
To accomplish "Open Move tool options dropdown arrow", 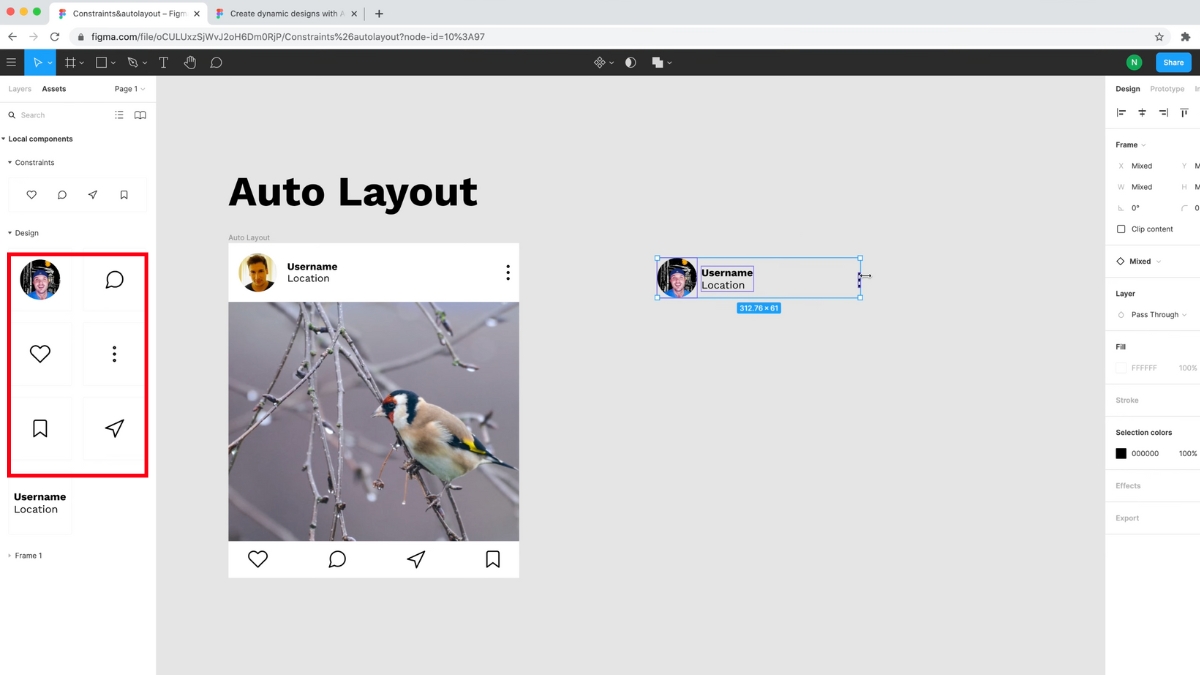I will click(50, 63).
